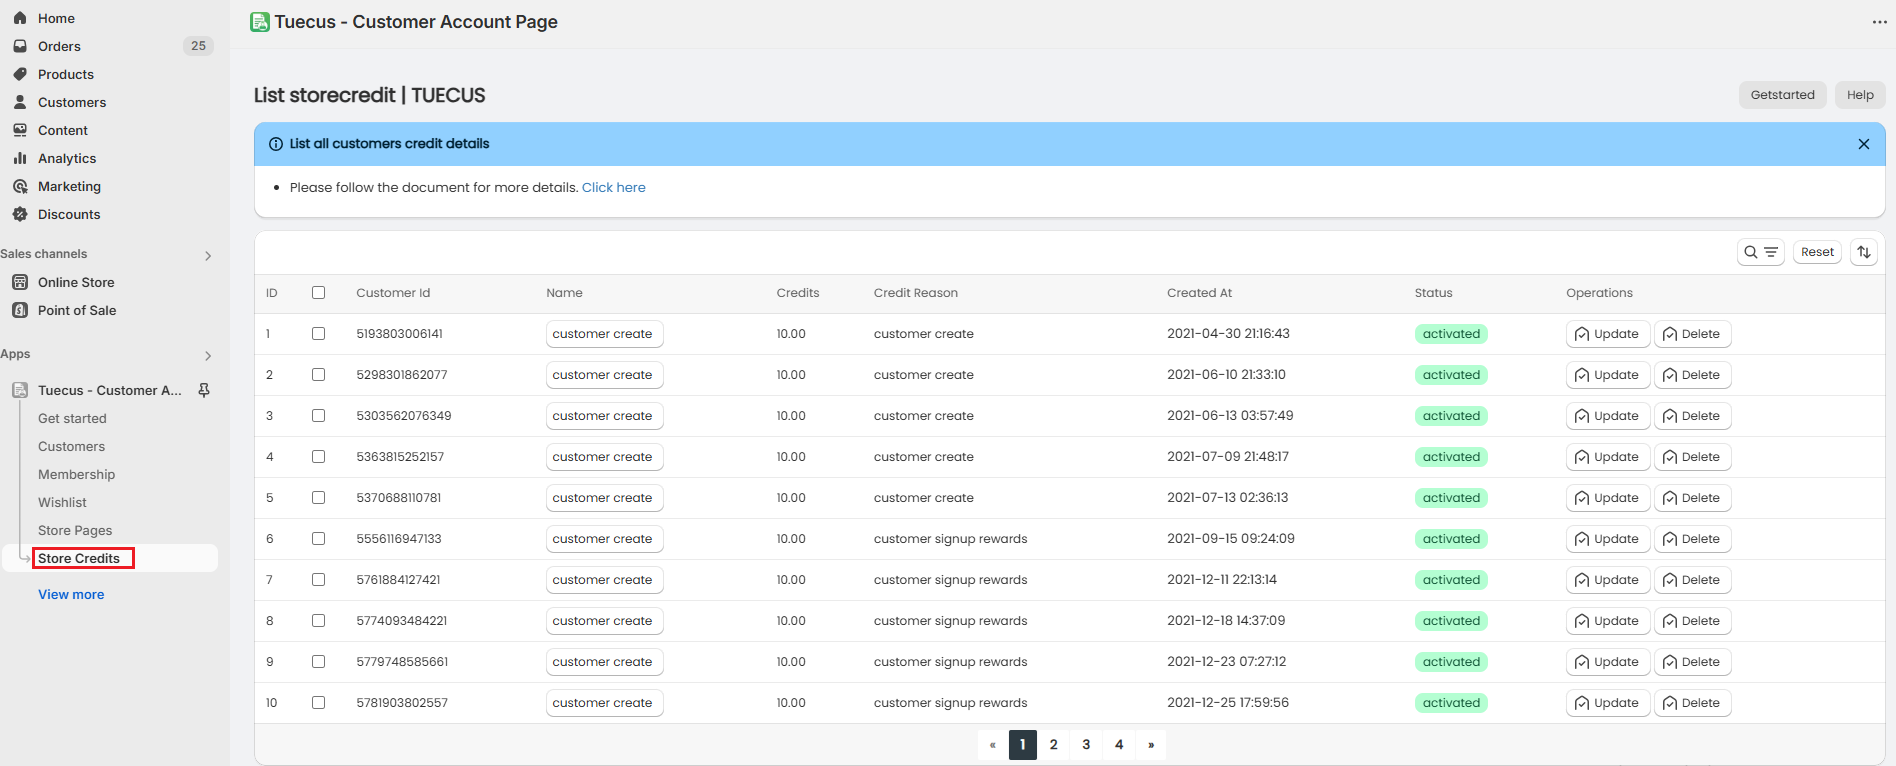The image size is (1896, 766).
Task: Unpin the Tuecus app with the pin icon
Action: 204,390
